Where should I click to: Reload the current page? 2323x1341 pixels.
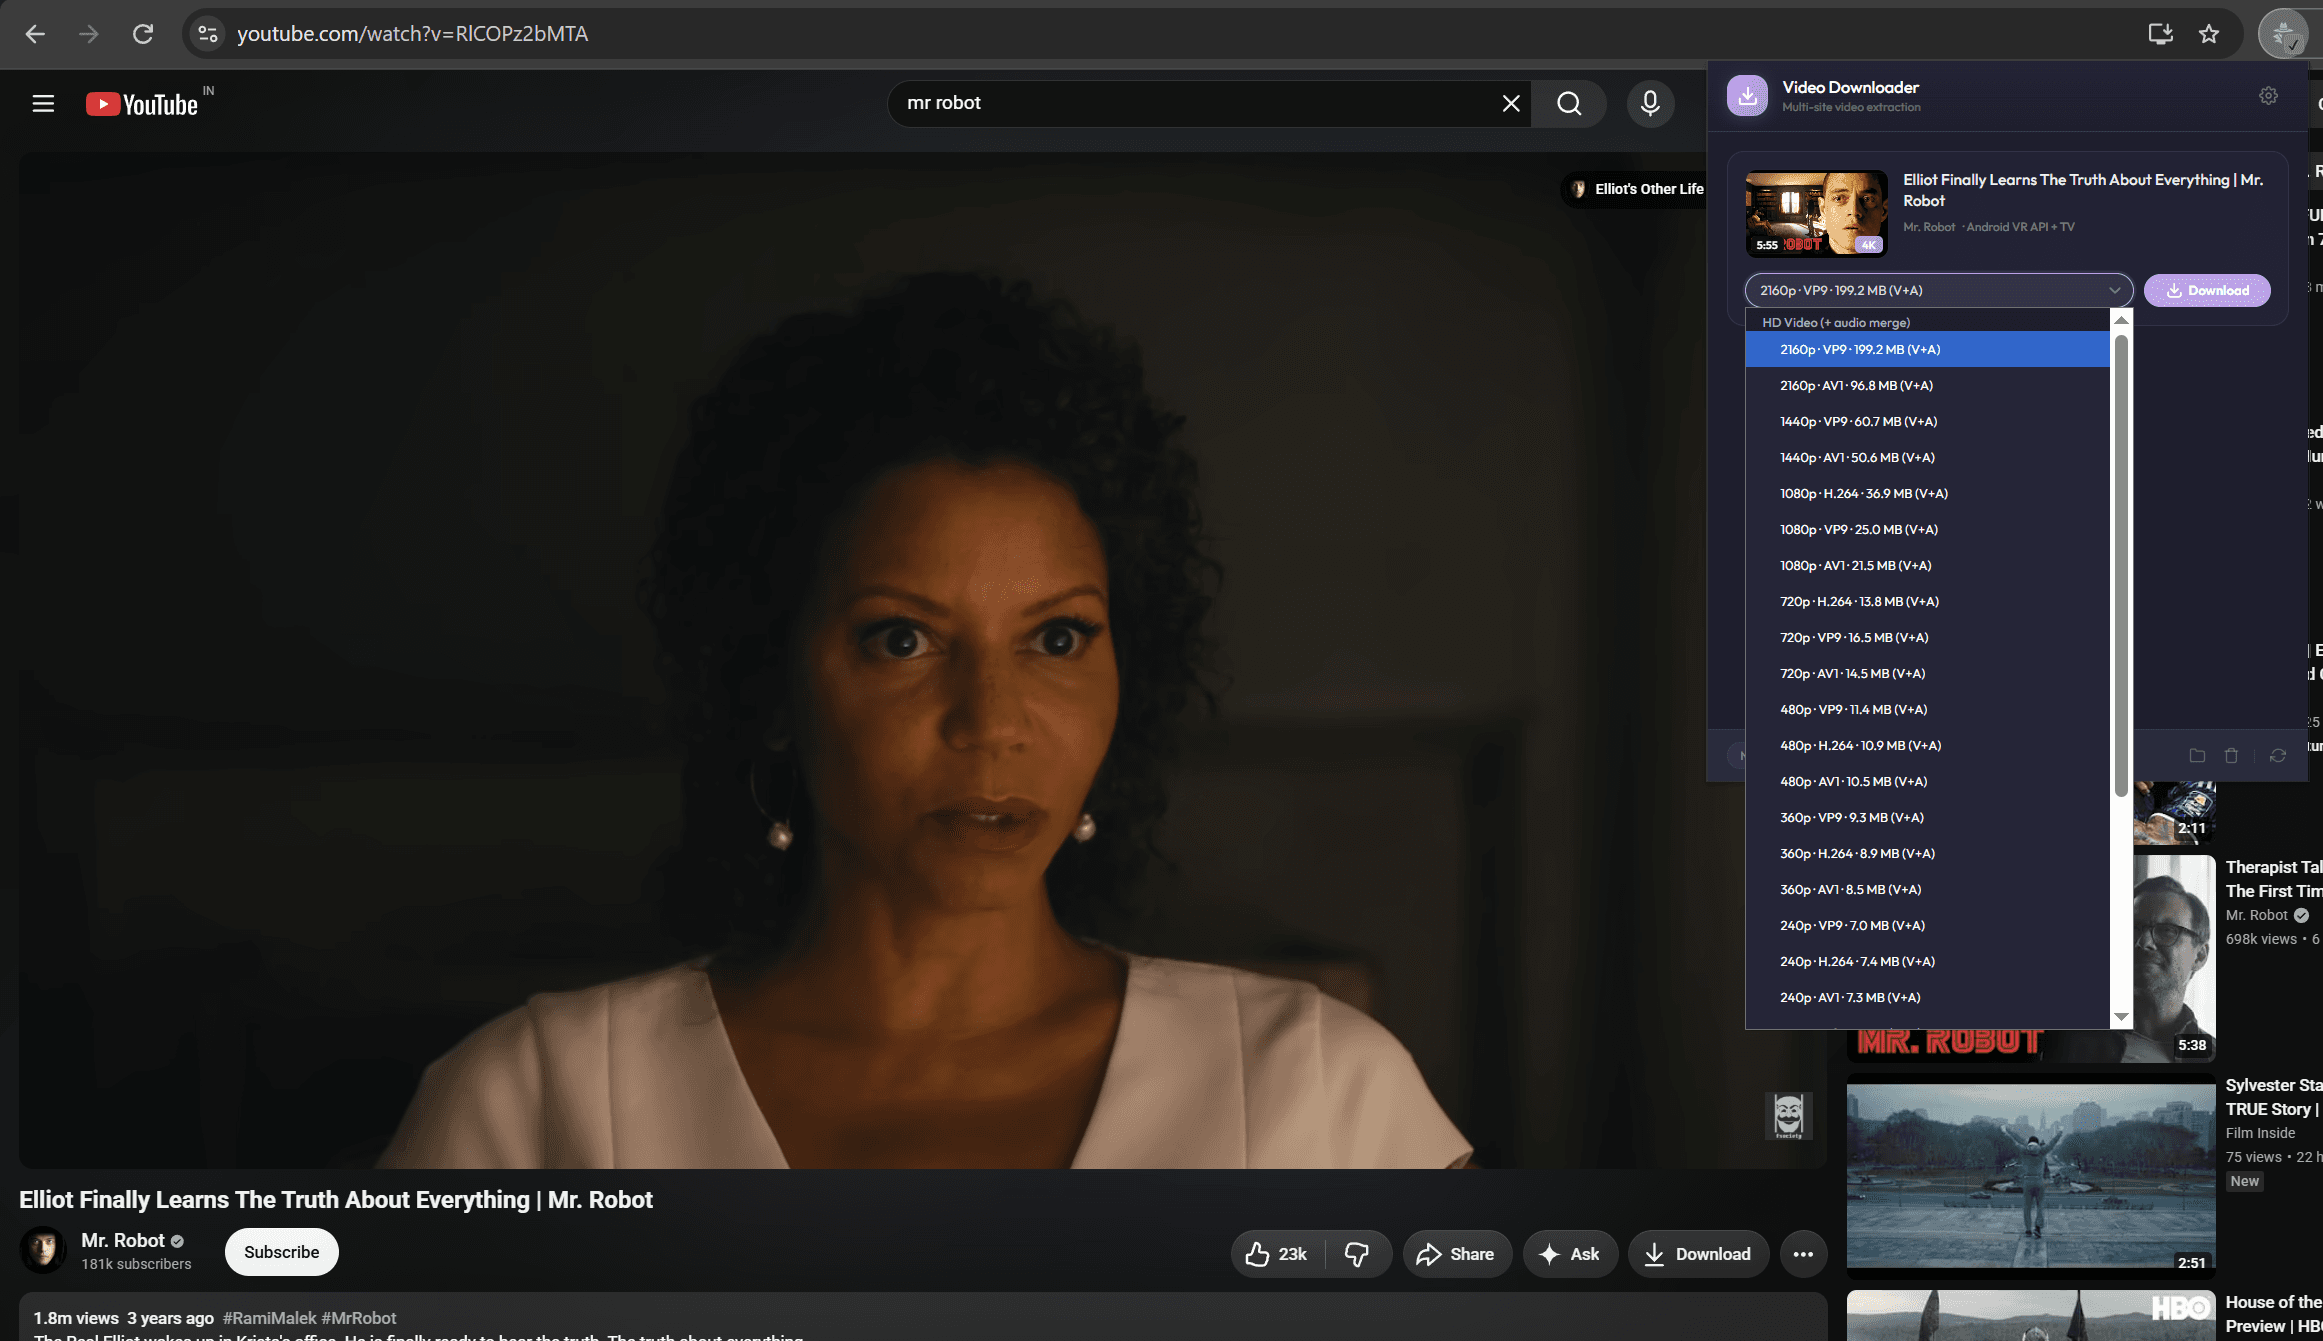[143, 34]
